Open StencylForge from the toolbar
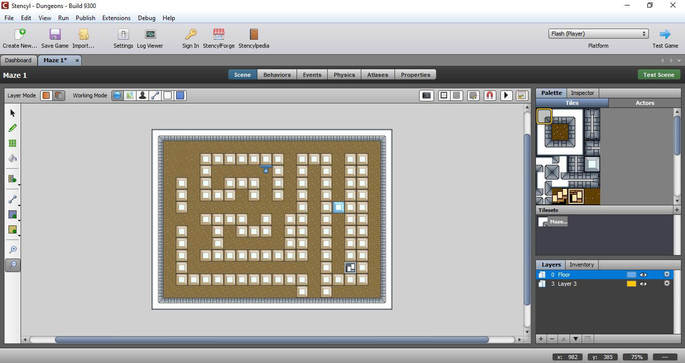 click(218, 38)
